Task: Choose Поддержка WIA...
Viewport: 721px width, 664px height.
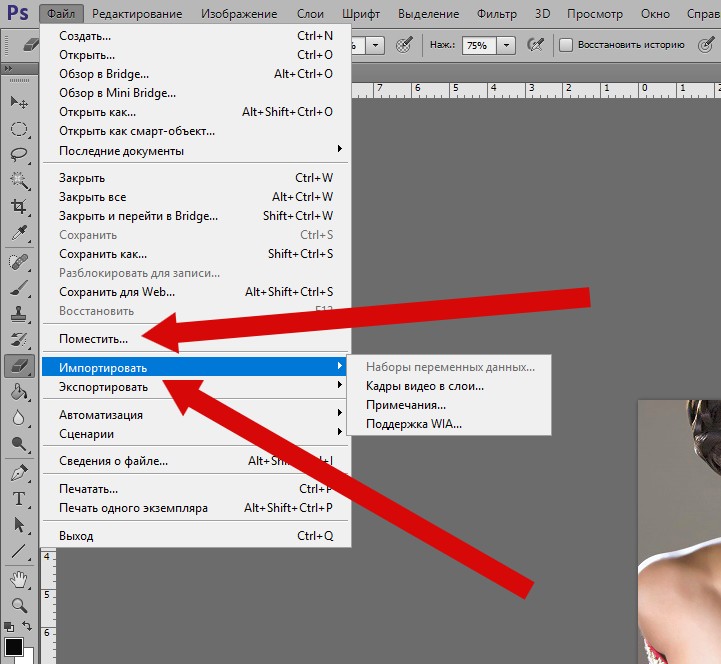Action: pos(449,424)
